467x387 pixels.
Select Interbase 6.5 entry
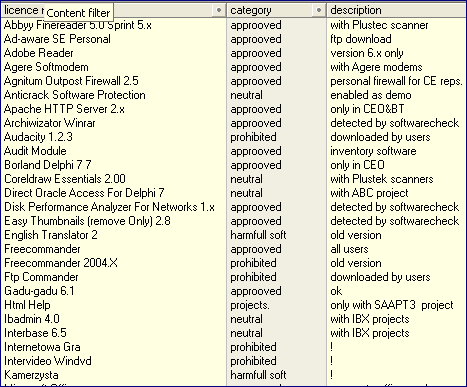[35, 333]
